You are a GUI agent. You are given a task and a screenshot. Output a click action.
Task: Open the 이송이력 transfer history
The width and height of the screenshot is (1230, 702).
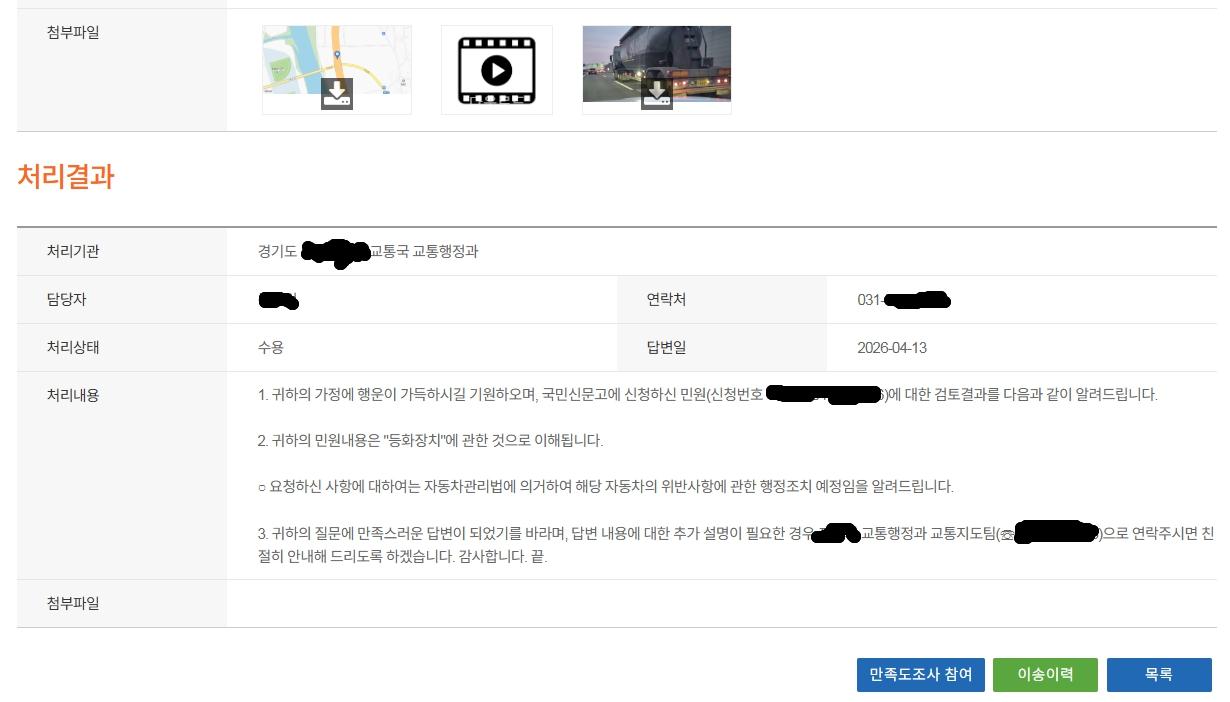(x=1044, y=675)
